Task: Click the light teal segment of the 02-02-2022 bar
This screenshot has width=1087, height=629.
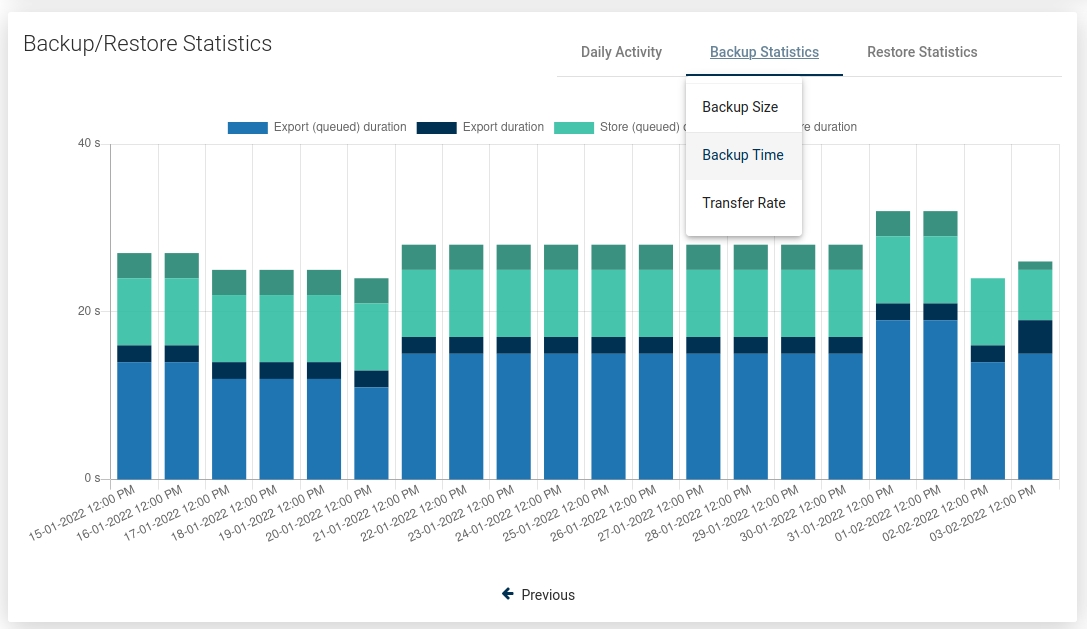Action: coord(988,311)
